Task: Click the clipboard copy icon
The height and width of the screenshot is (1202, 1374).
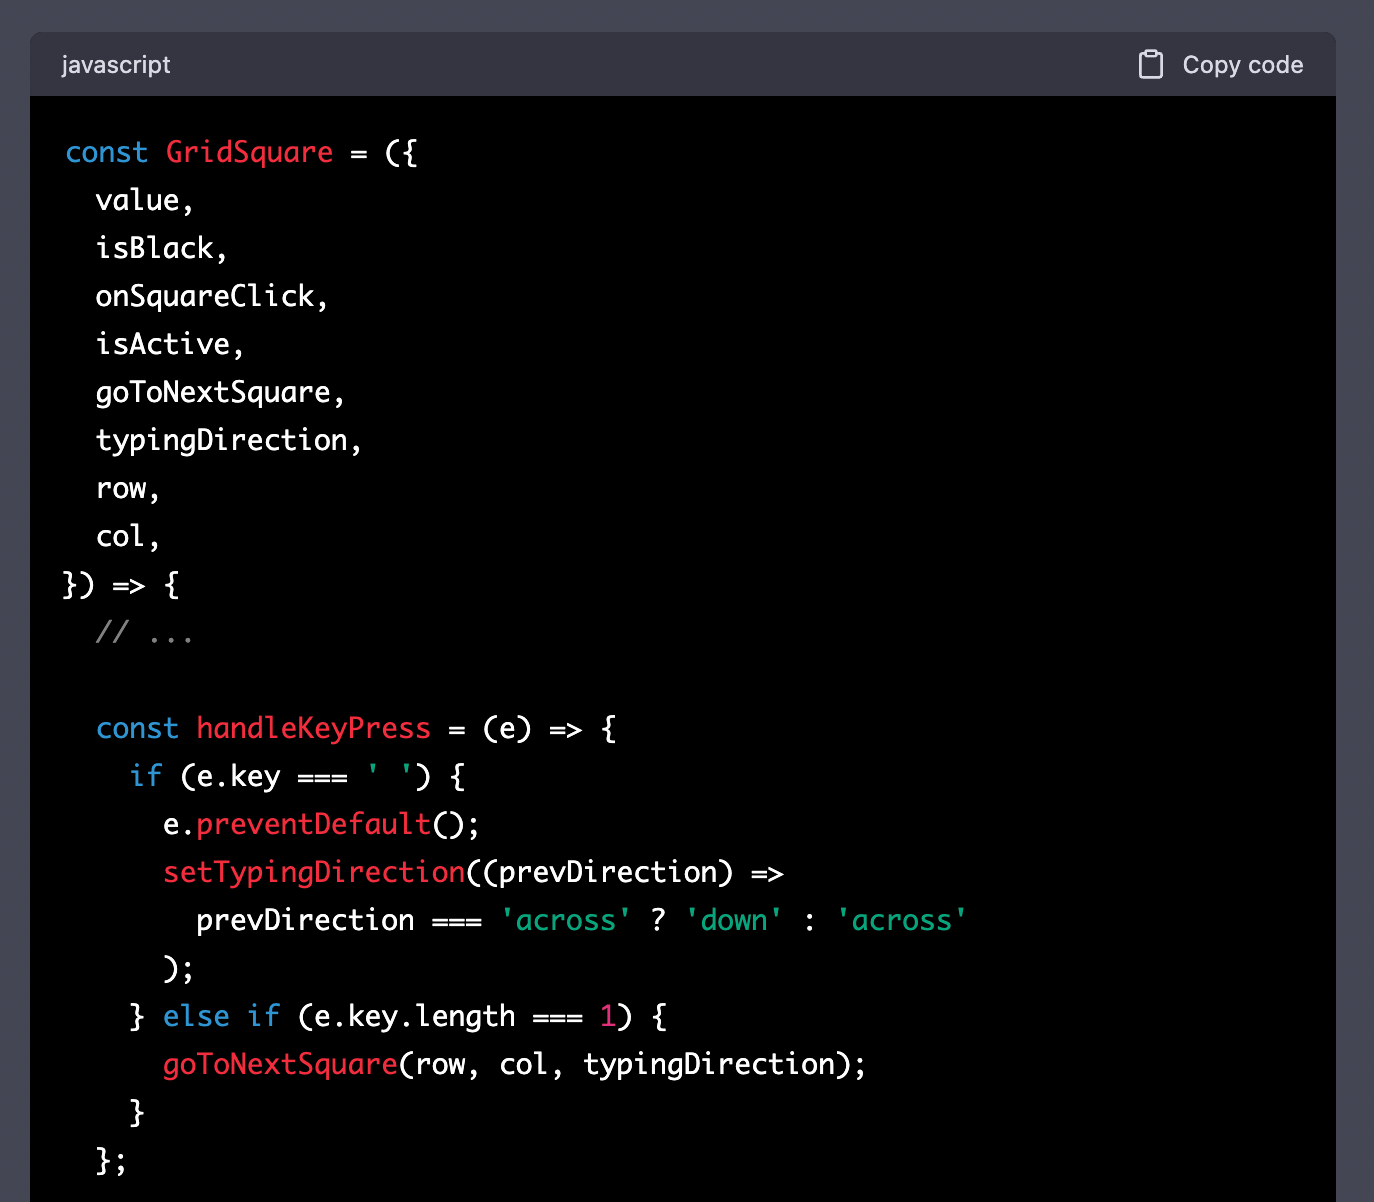Action: point(1151,65)
